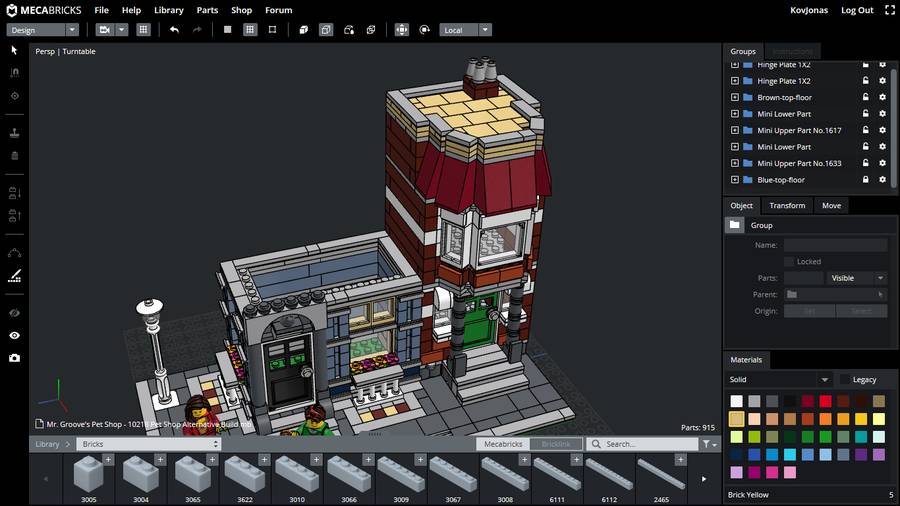900x506 pixels.
Task: Open the File menu
Action: tap(102, 10)
